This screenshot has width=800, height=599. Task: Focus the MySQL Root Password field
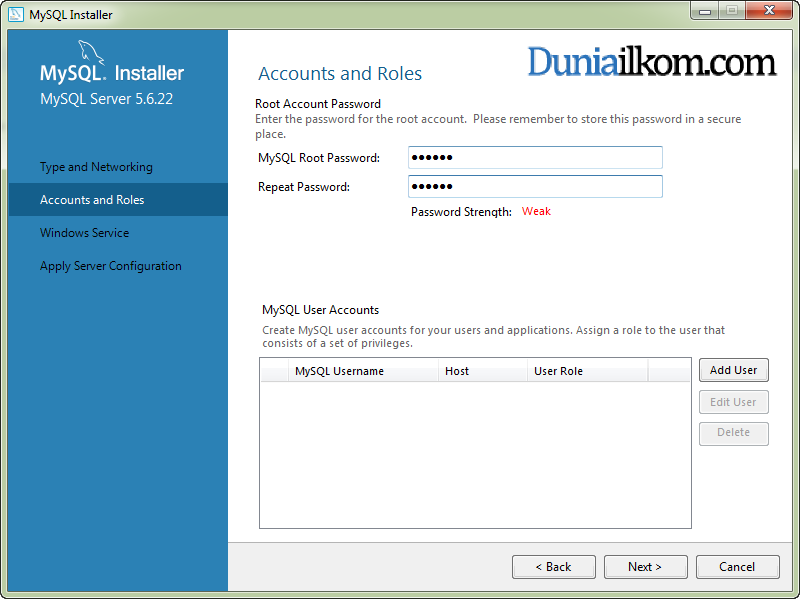point(535,157)
